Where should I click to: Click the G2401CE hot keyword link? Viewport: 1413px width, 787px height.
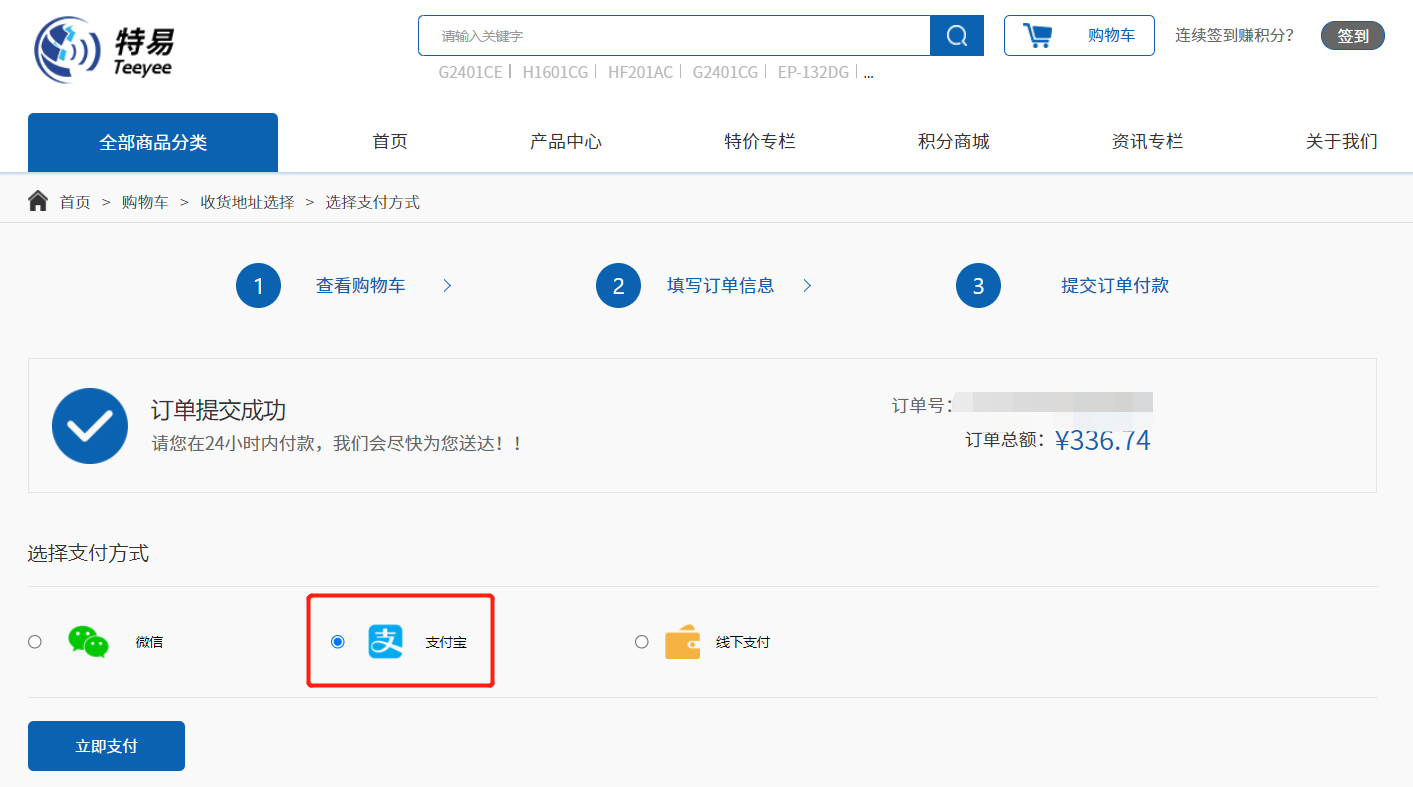coord(470,72)
